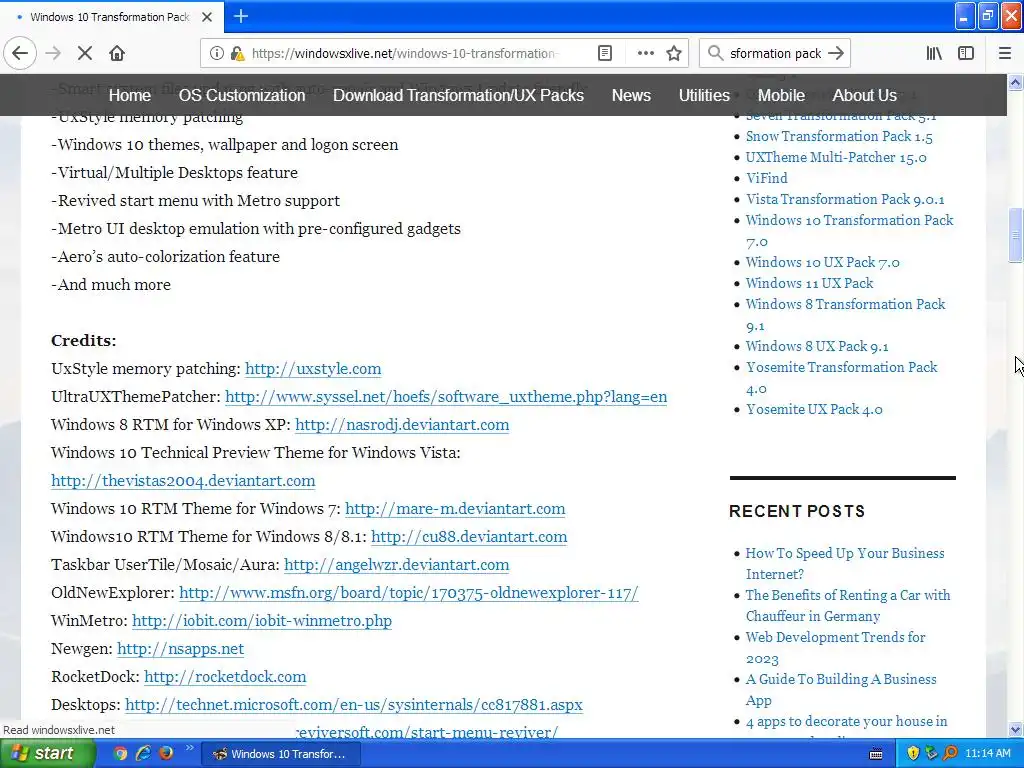Open Download Transformation/UX Packs menu
The image size is (1024, 768).
[458, 95]
